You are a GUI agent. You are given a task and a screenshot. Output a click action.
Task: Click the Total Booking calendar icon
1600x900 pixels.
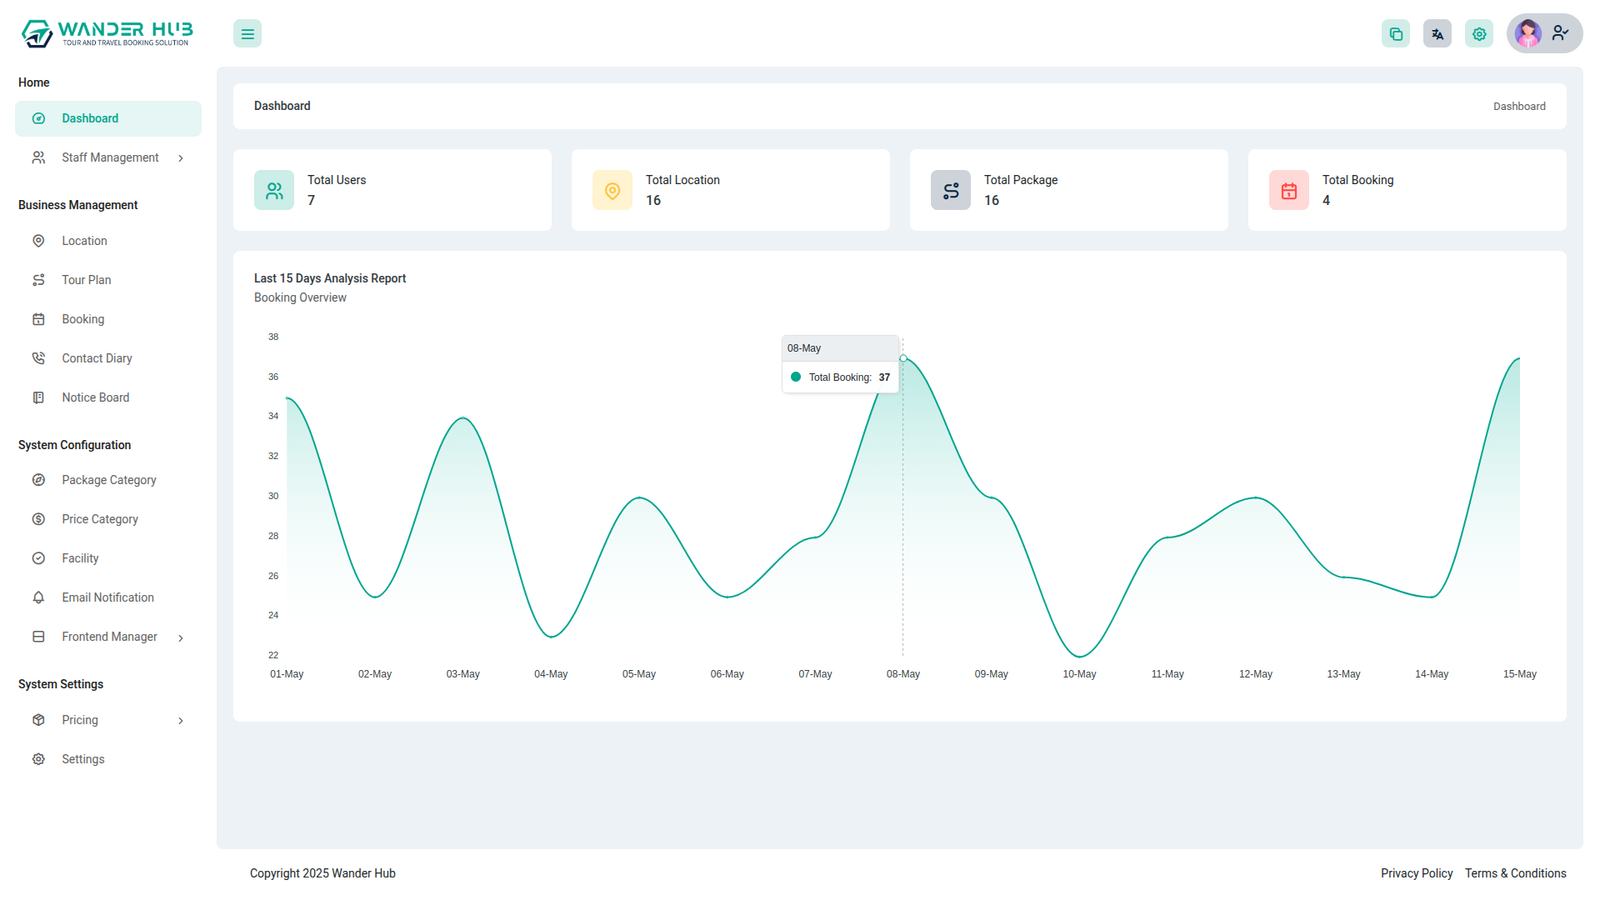tap(1288, 190)
